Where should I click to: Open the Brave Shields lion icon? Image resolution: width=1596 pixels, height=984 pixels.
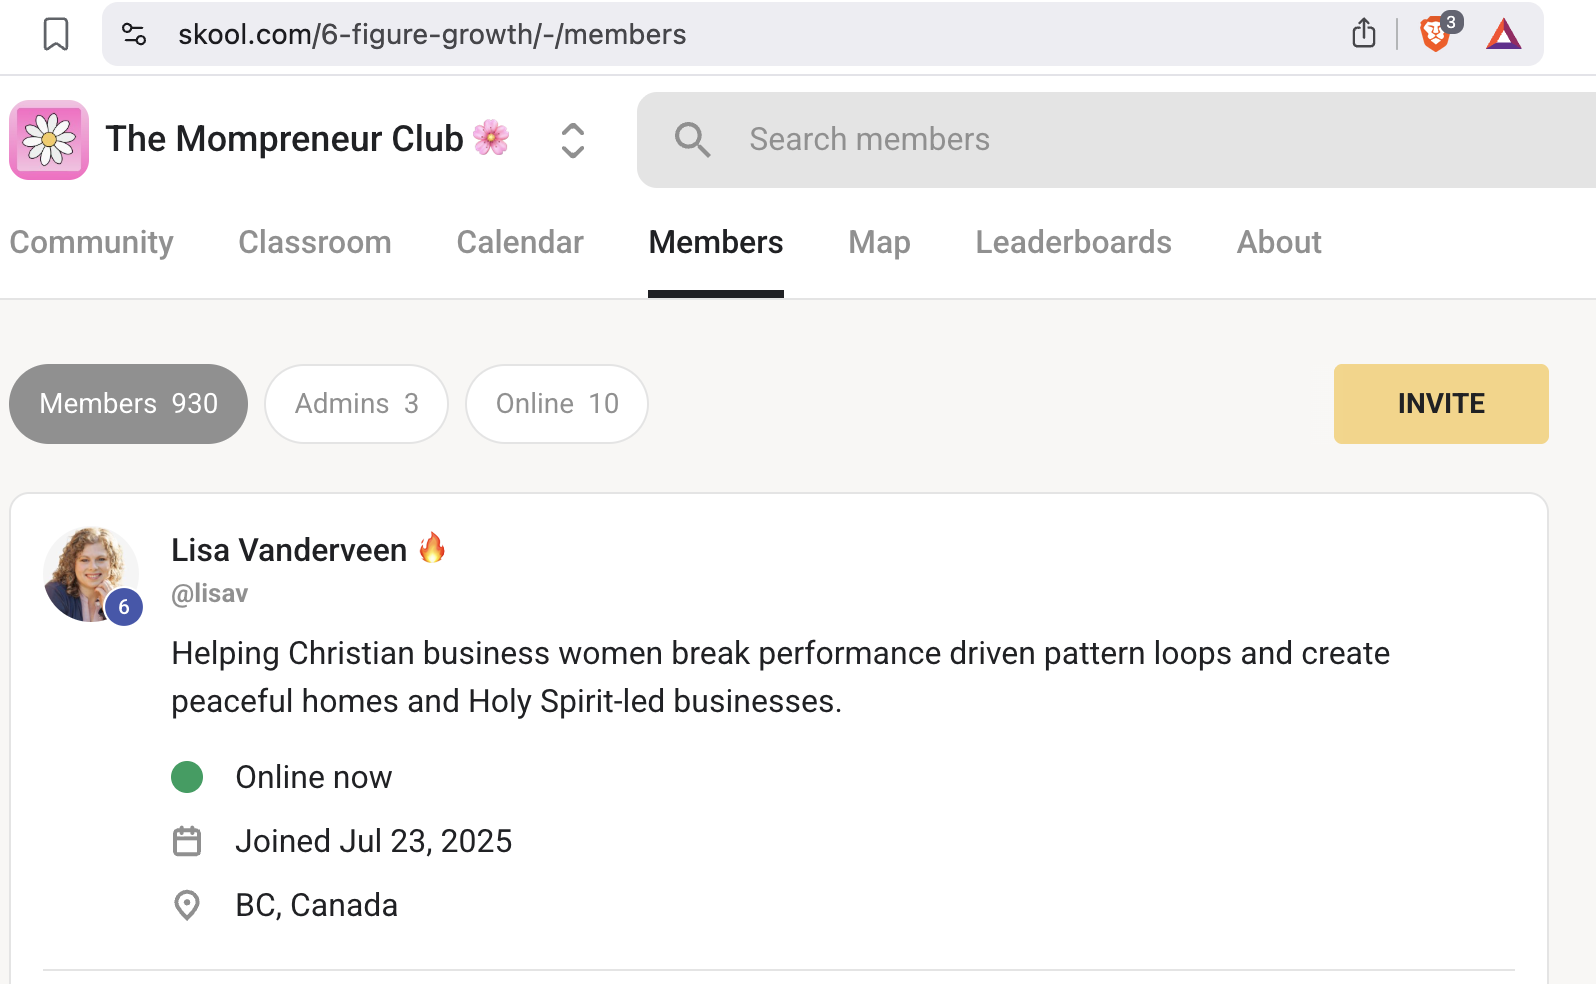pyautogui.click(x=1435, y=34)
